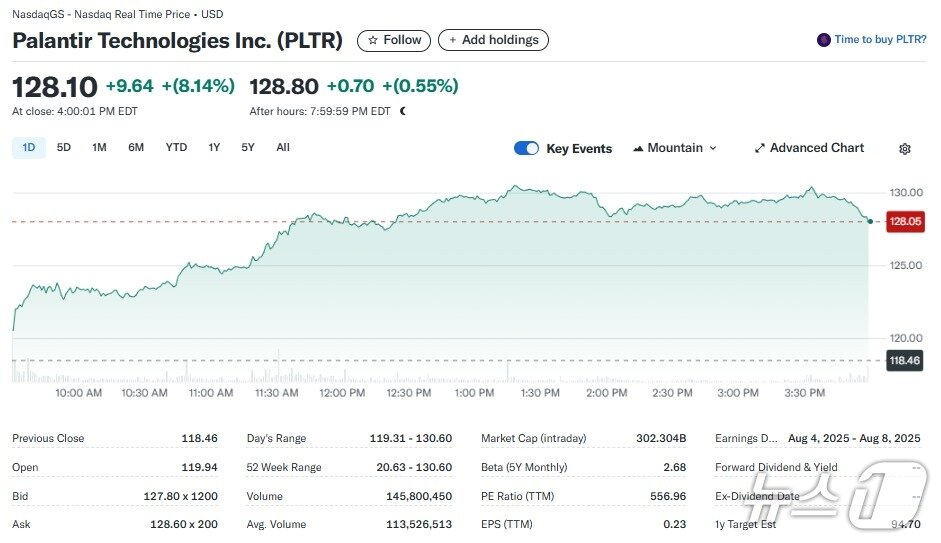Open the Time to buy PLTR? link
941x543 pixels.
879,40
